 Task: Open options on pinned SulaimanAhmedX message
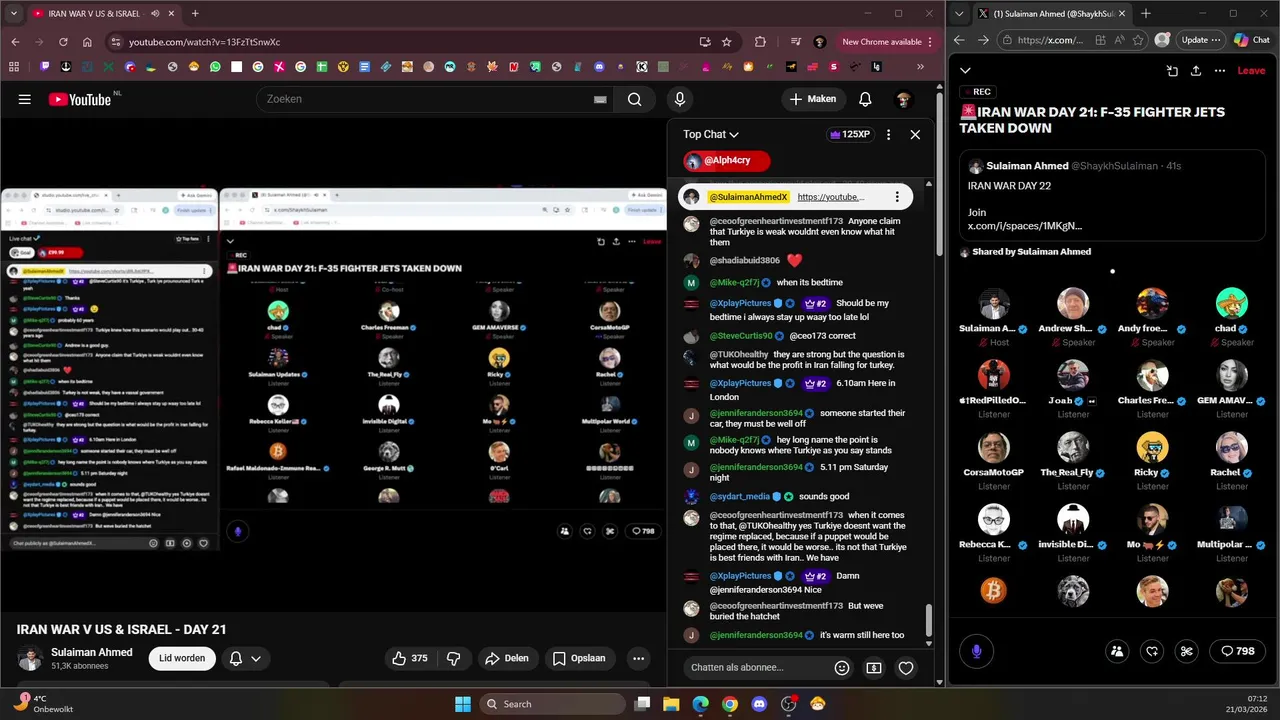[897, 197]
